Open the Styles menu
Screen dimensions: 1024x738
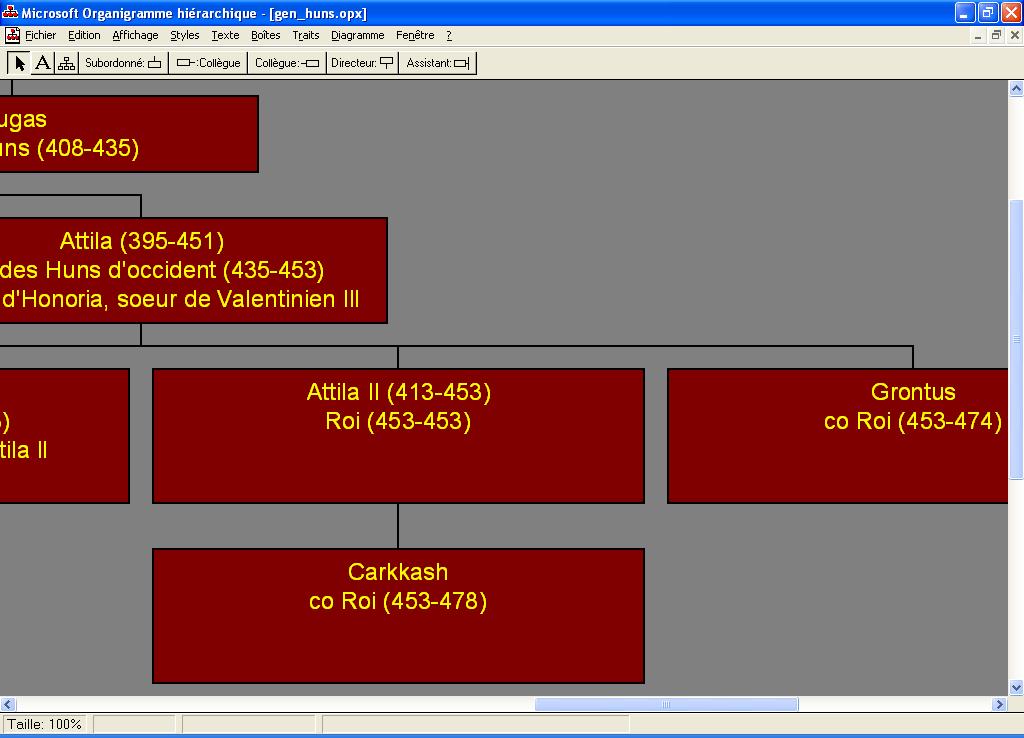pyautogui.click(x=184, y=35)
